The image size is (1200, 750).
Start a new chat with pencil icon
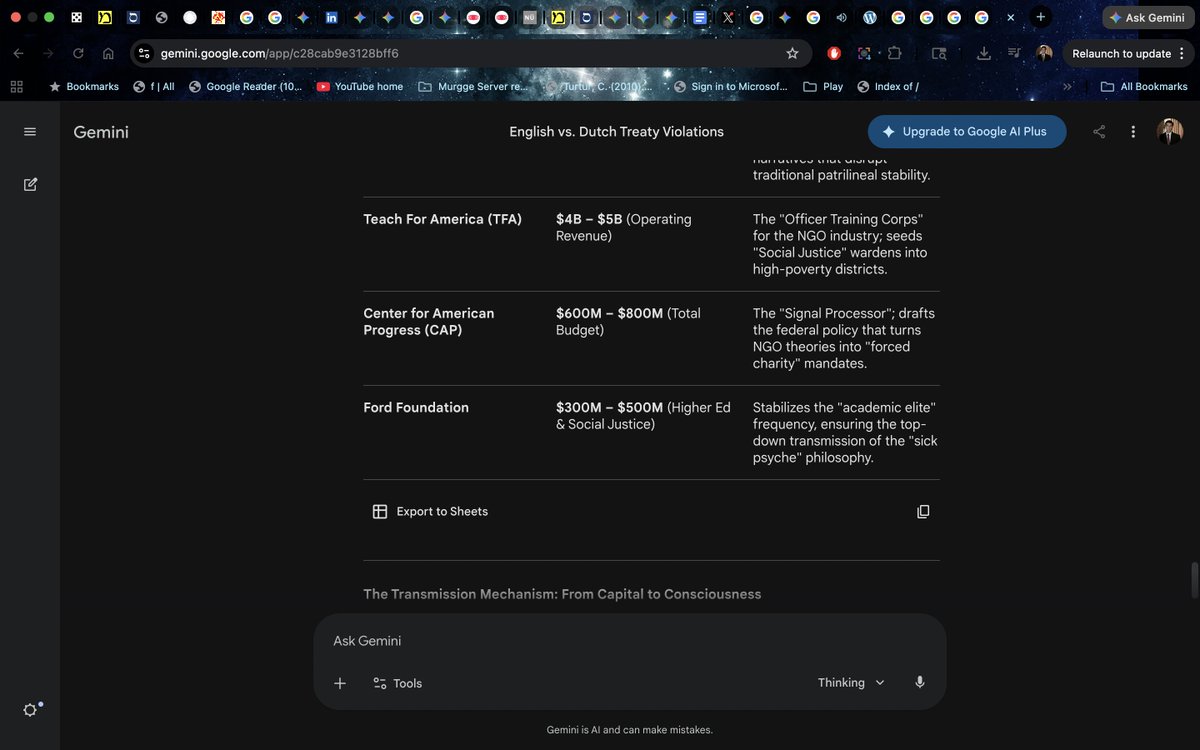tap(30, 184)
